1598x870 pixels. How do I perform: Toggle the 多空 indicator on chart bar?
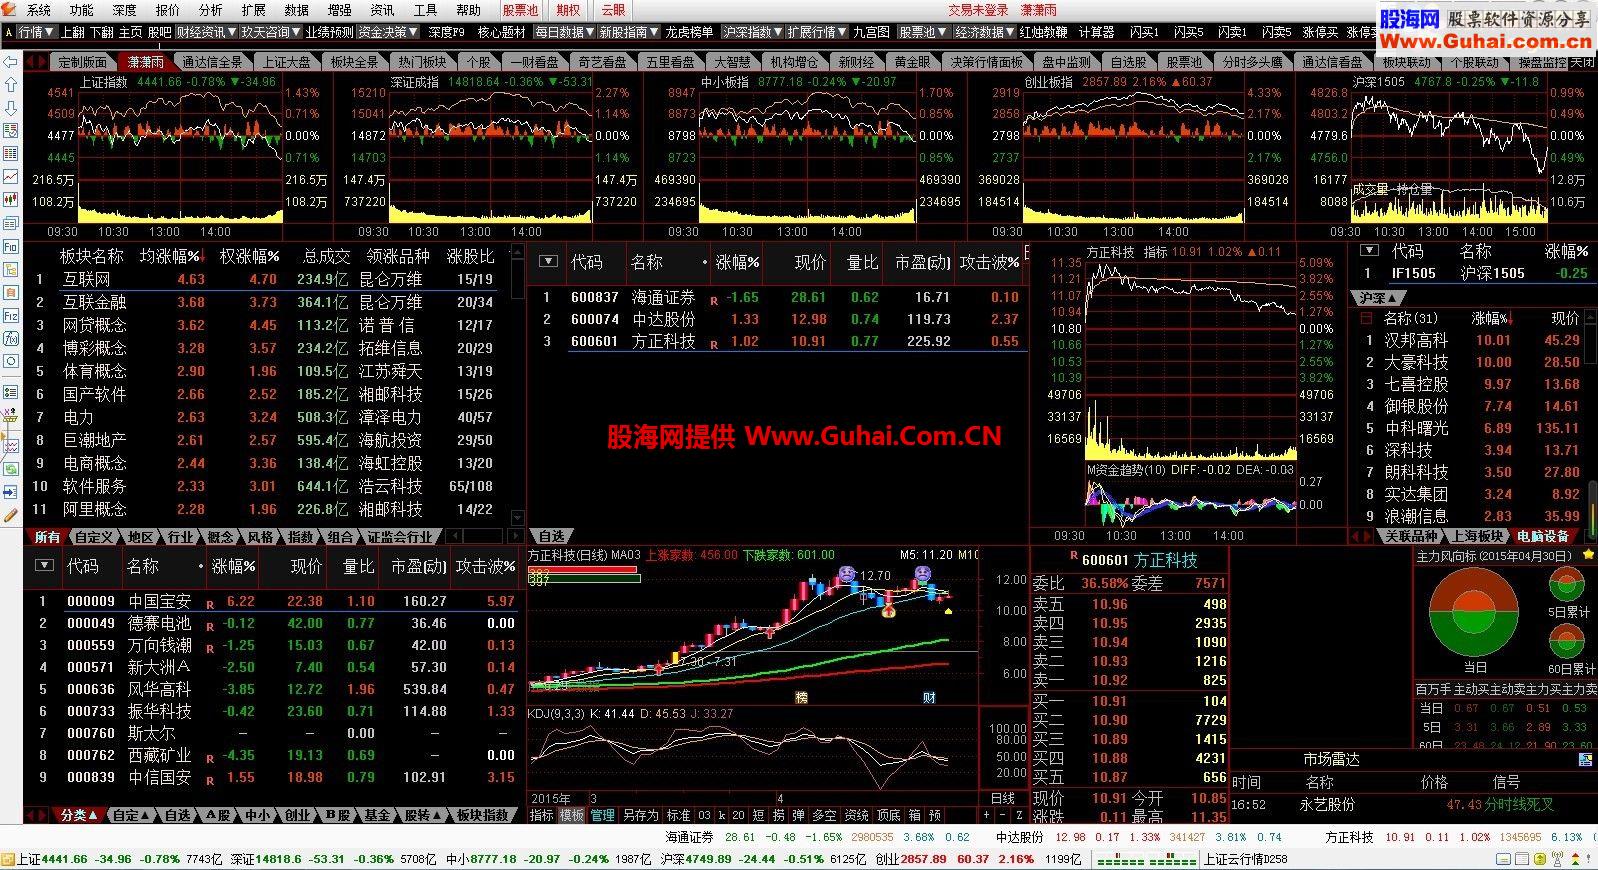(824, 816)
